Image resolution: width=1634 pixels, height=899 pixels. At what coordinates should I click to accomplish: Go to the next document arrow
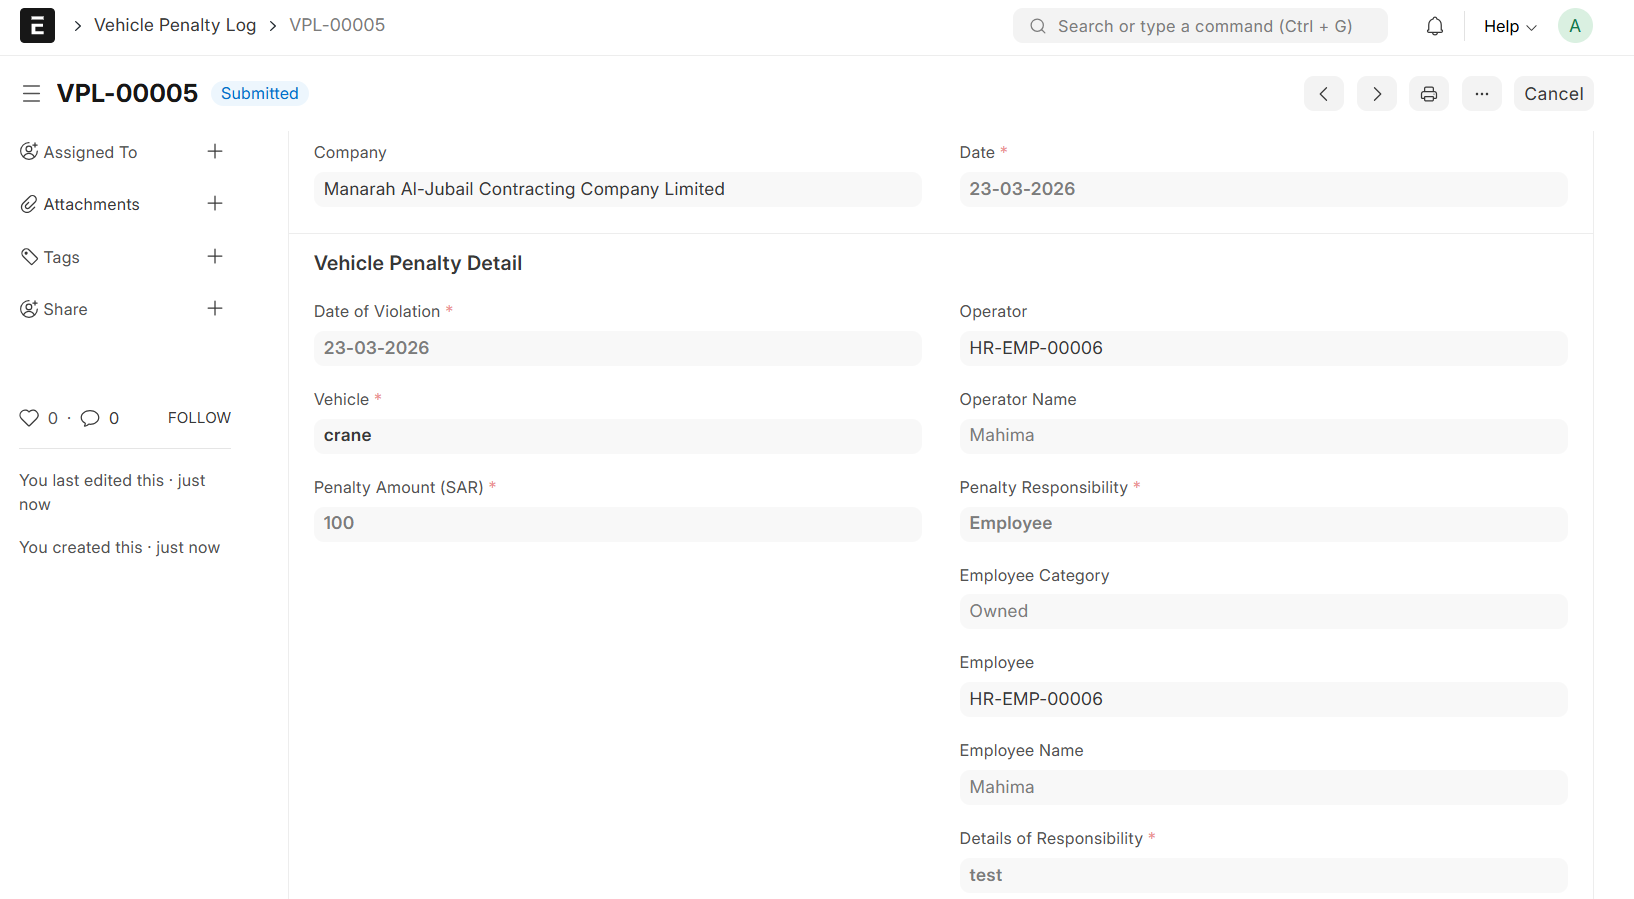pyautogui.click(x=1376, y=94)
